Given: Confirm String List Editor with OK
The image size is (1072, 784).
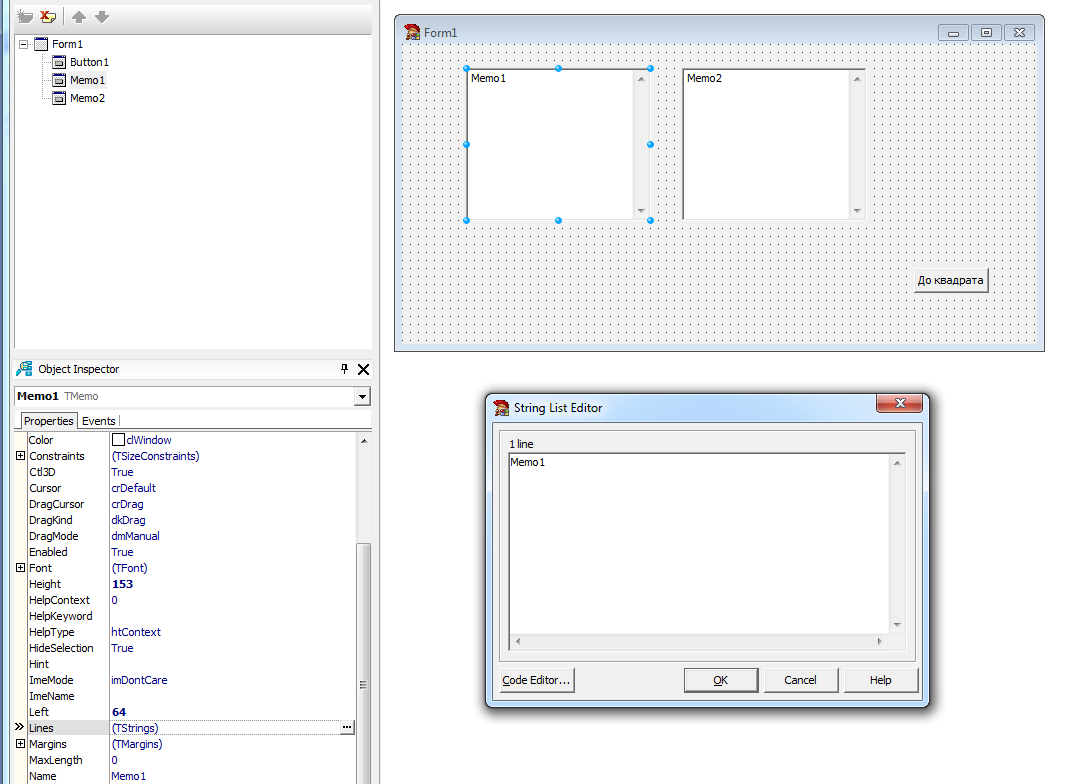Looking at the screenshot, I should point(721,680).
